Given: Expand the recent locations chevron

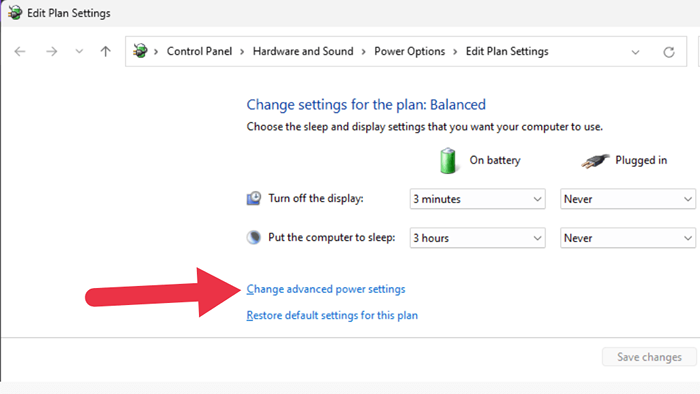Looking at the screenshot, I should point(79,52).
